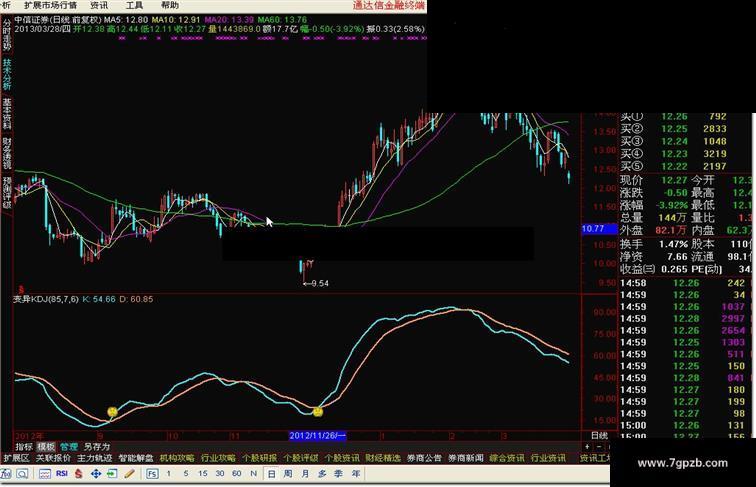
Task: Click the 中信证券(日线 前复权) title
Action: (58, 20)
